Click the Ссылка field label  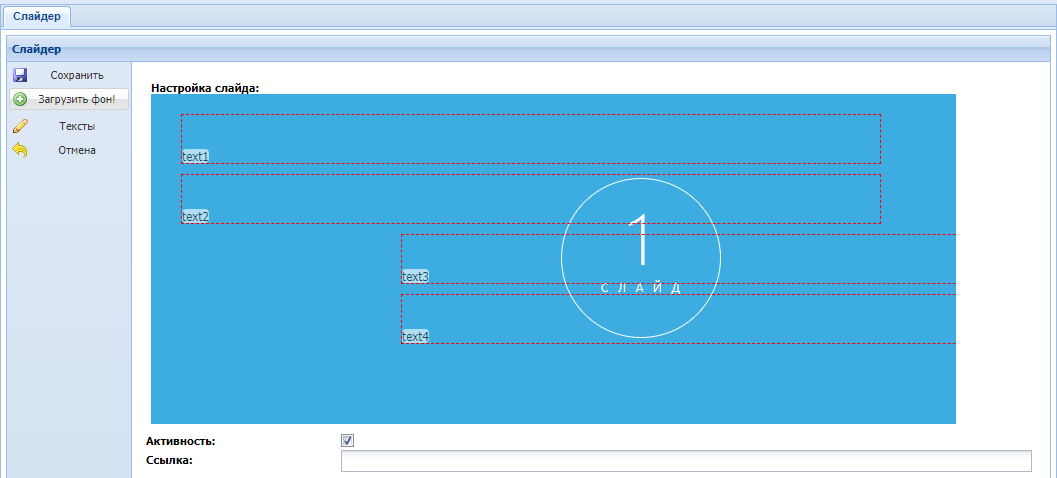(x=169, y=460)
